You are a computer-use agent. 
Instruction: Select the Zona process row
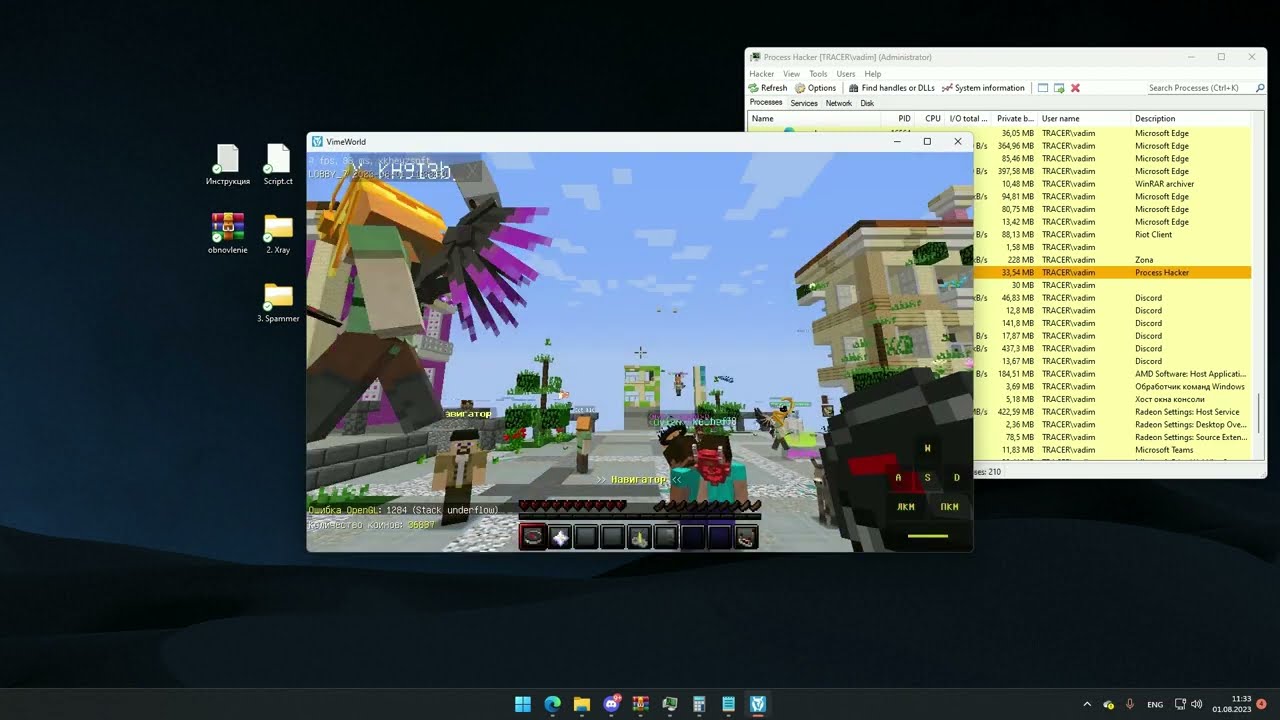(x=1112, y=260)
